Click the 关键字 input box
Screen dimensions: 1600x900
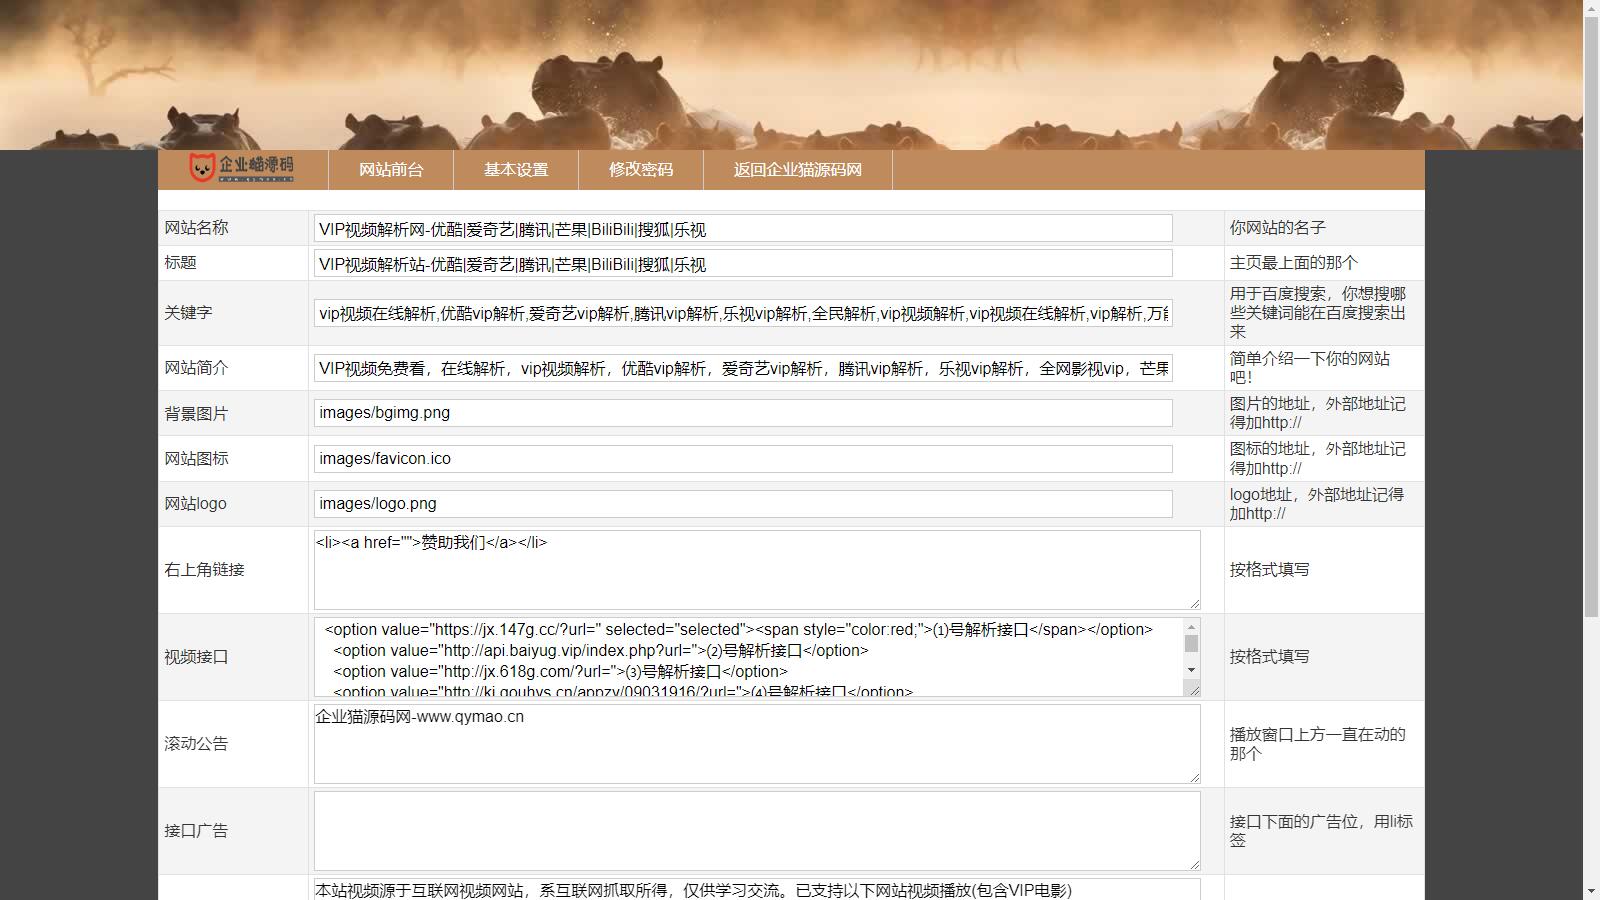(742, 313)
